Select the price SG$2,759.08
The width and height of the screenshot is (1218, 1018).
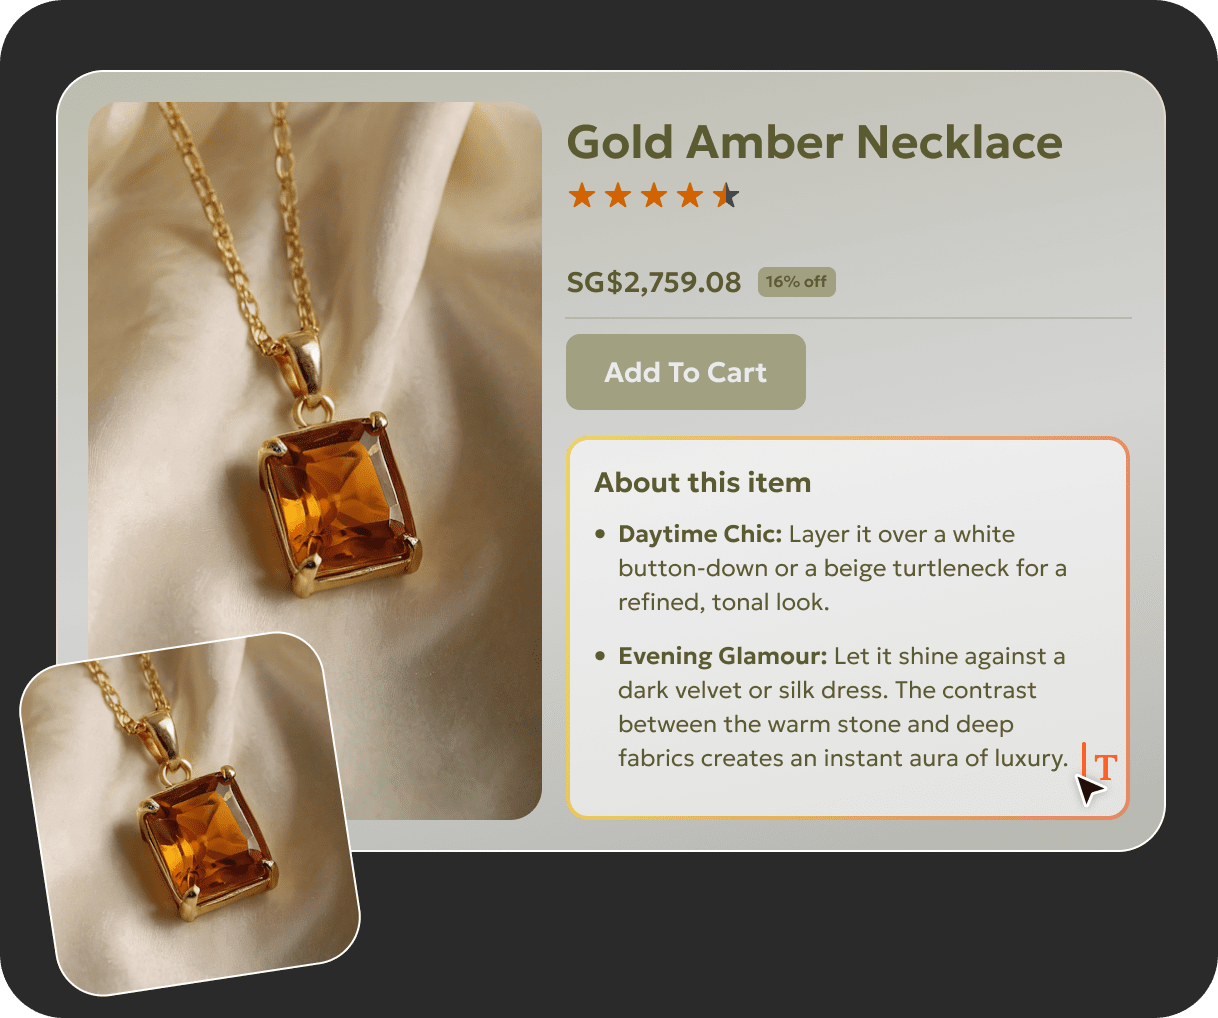click(x=653, y=282)
